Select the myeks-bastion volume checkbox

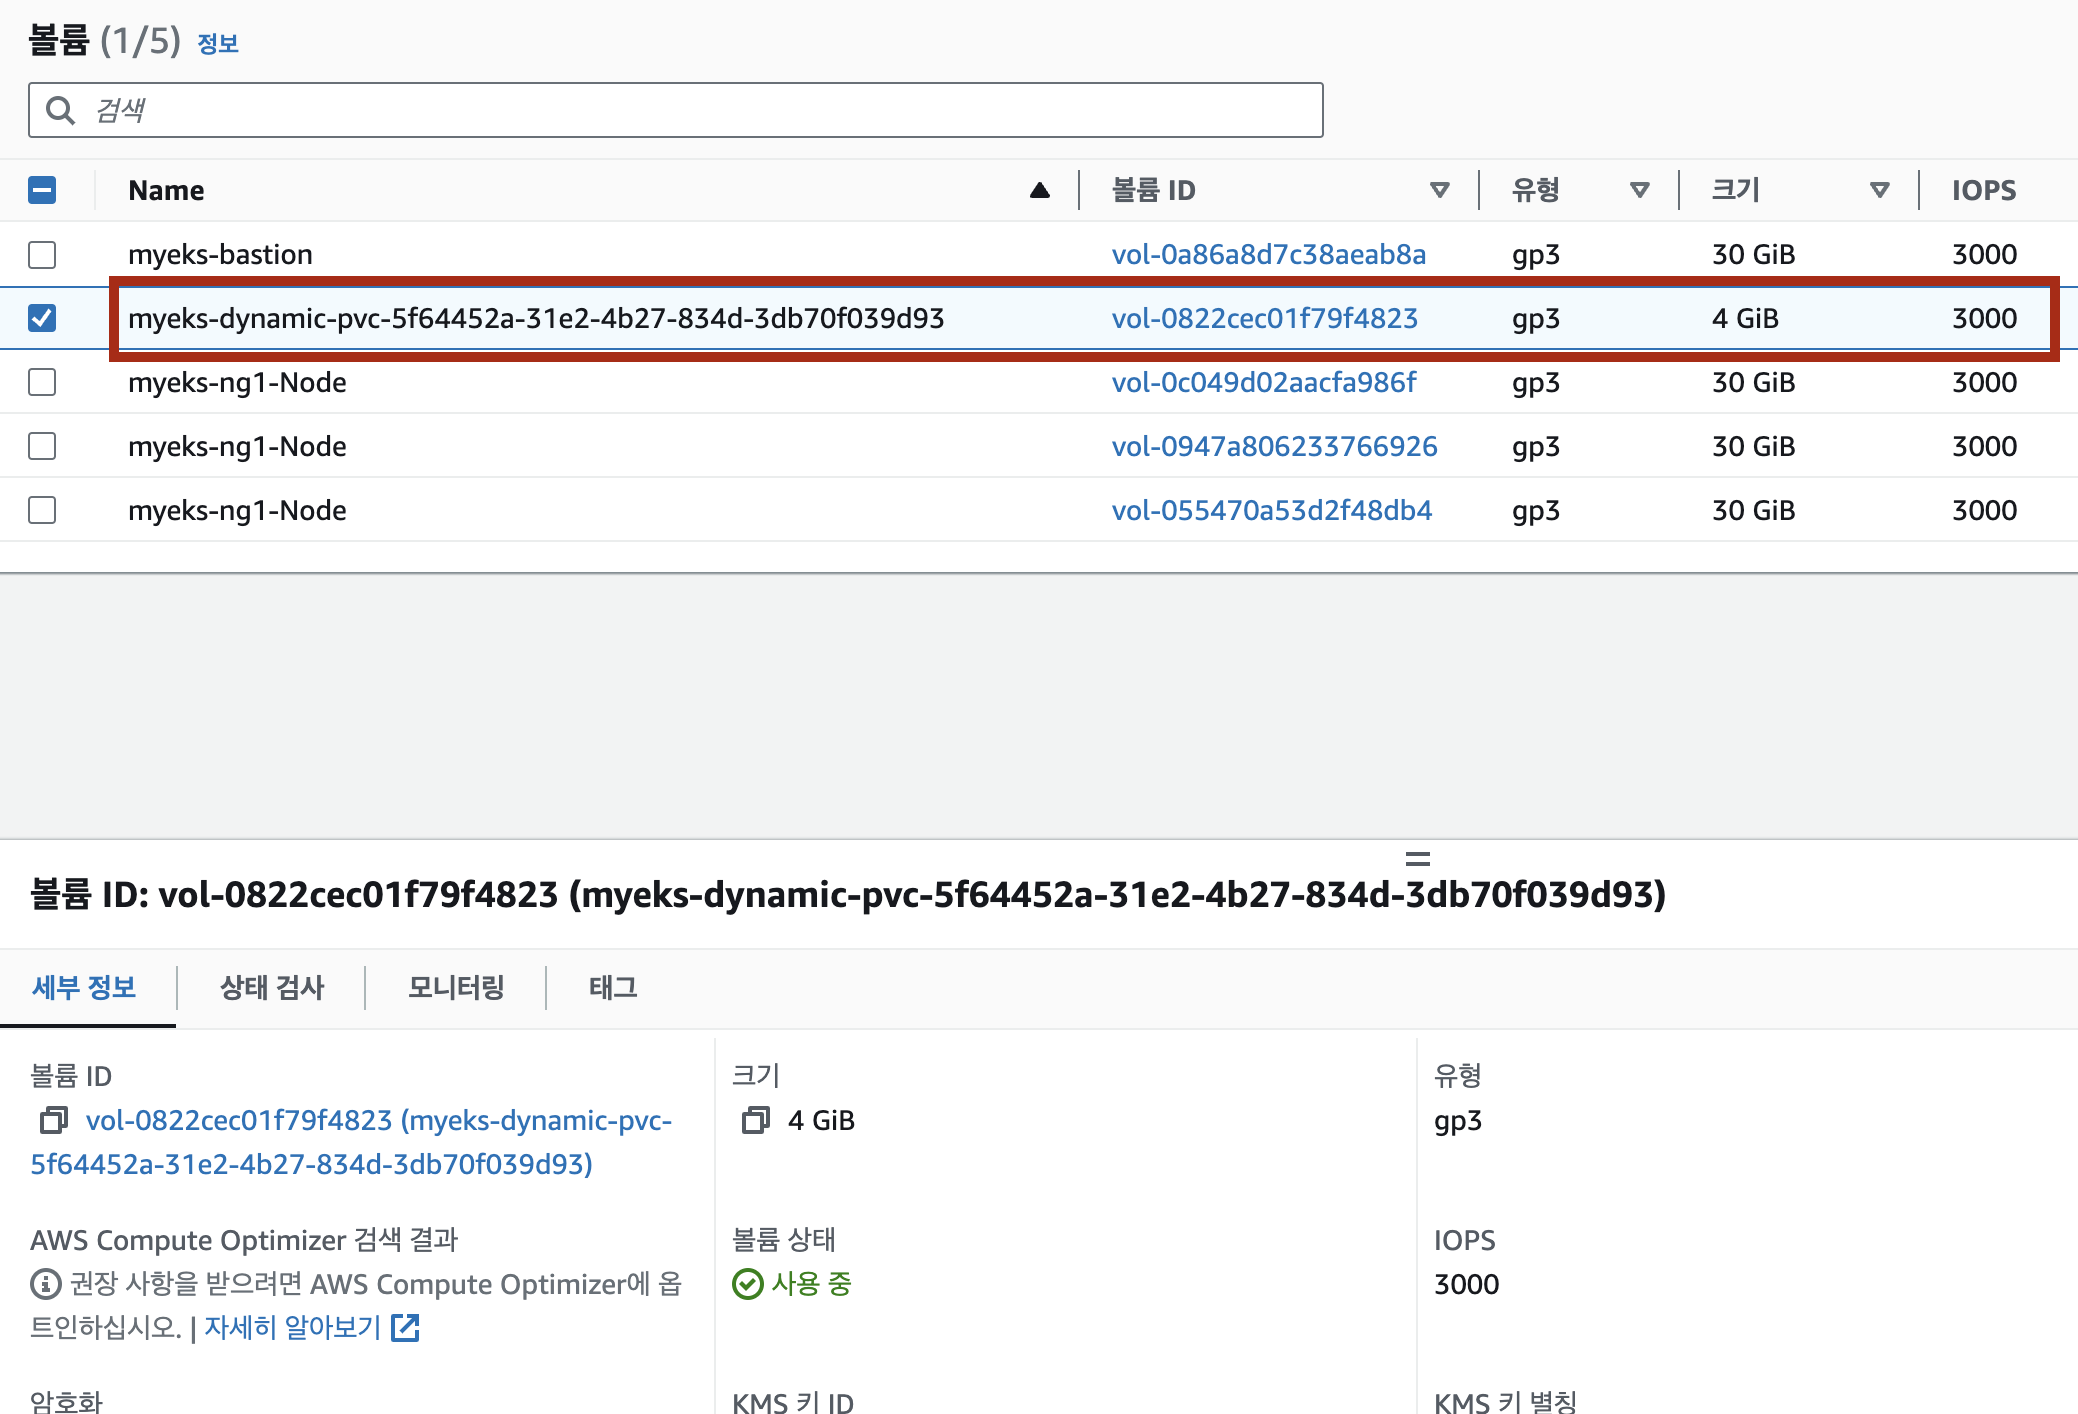click(x=42, y=255)
